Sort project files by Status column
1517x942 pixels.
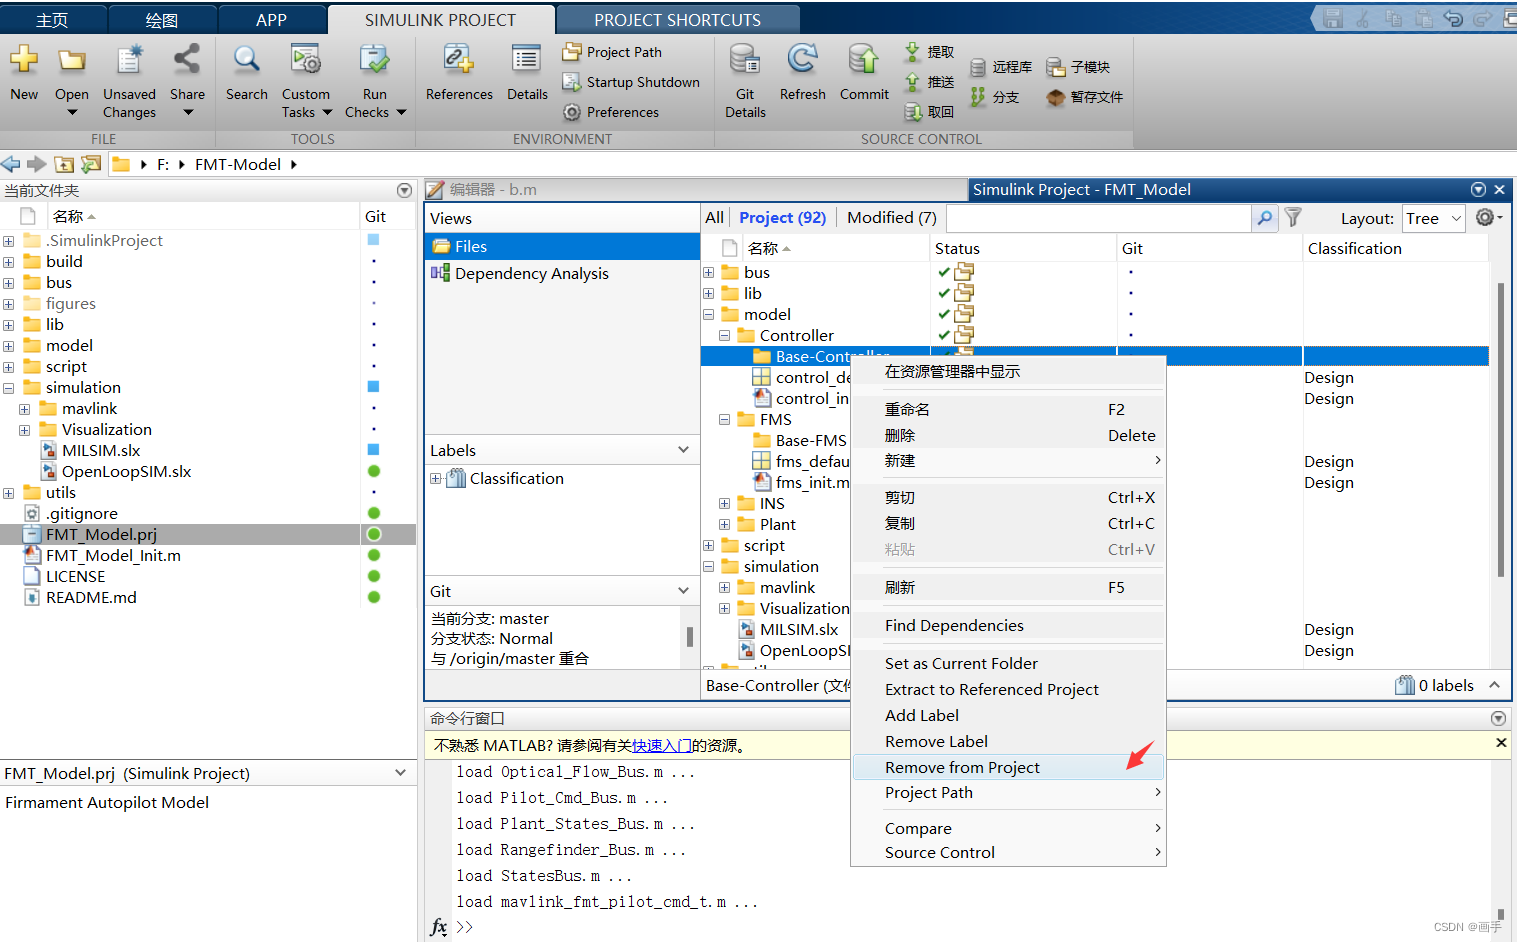click(x=1023, y=248)
